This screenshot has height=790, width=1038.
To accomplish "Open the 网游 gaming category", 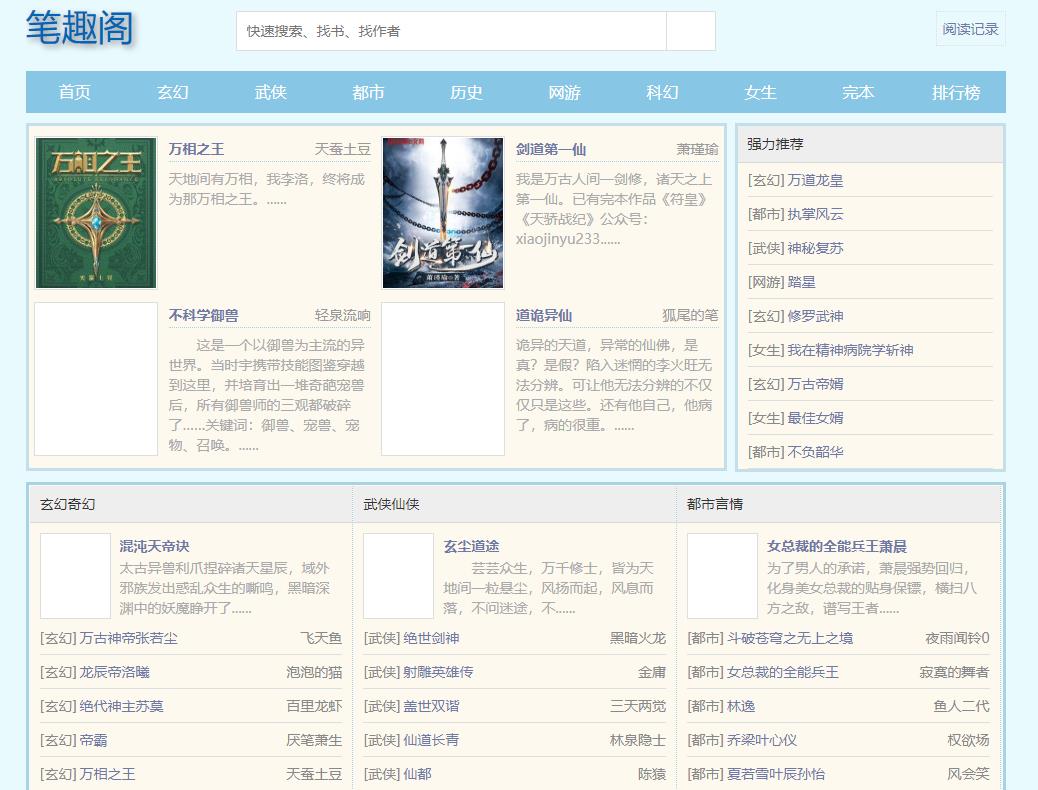I will [564, 92].
